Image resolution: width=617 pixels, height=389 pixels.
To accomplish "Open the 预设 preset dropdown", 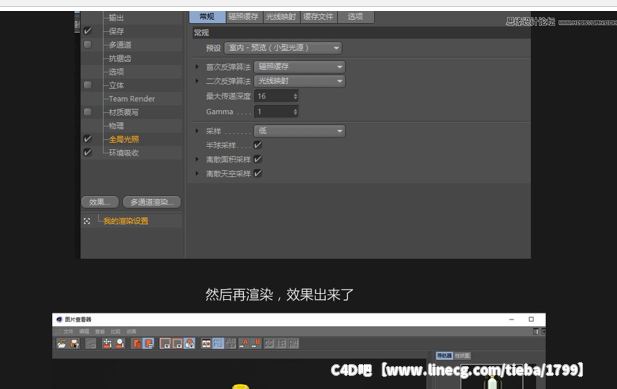I will click(283, 48).
